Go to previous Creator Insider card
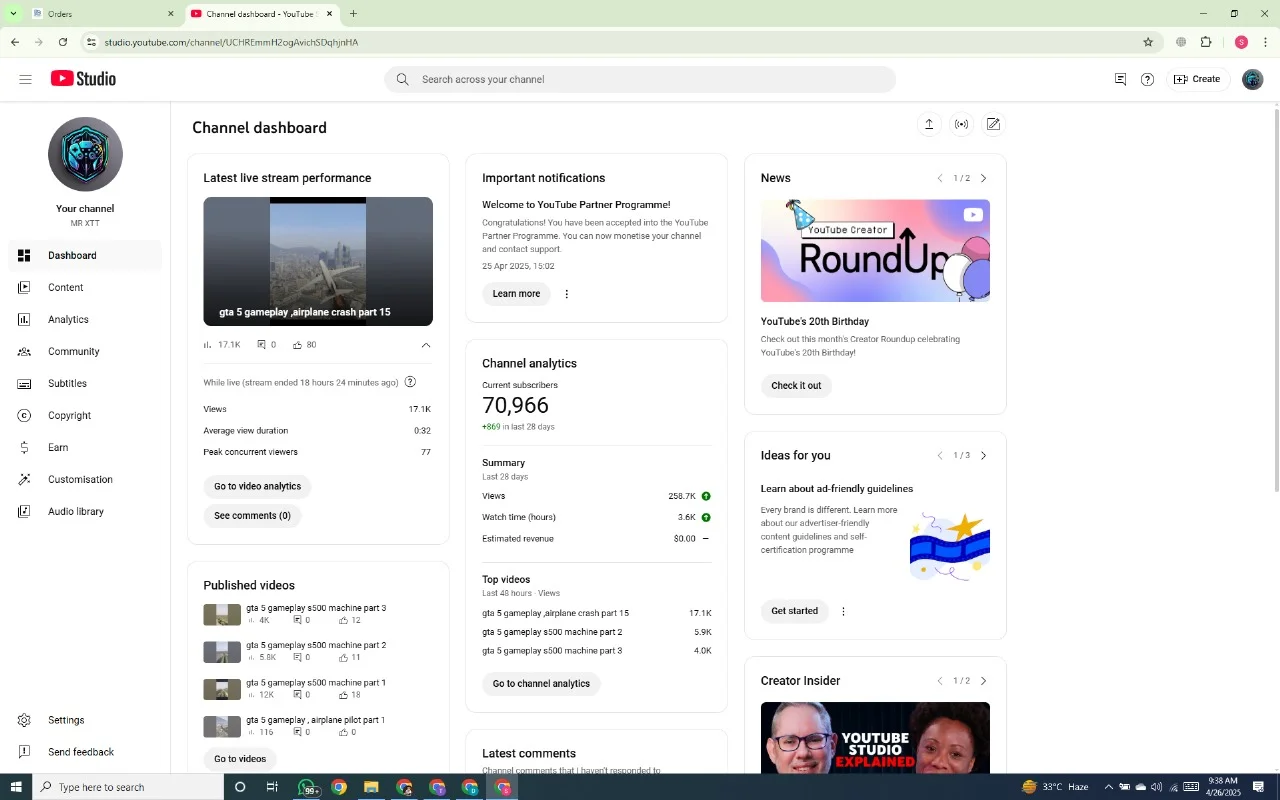Screen dimensions: 1280x800 pyautogui.click(x=940, y=681)
